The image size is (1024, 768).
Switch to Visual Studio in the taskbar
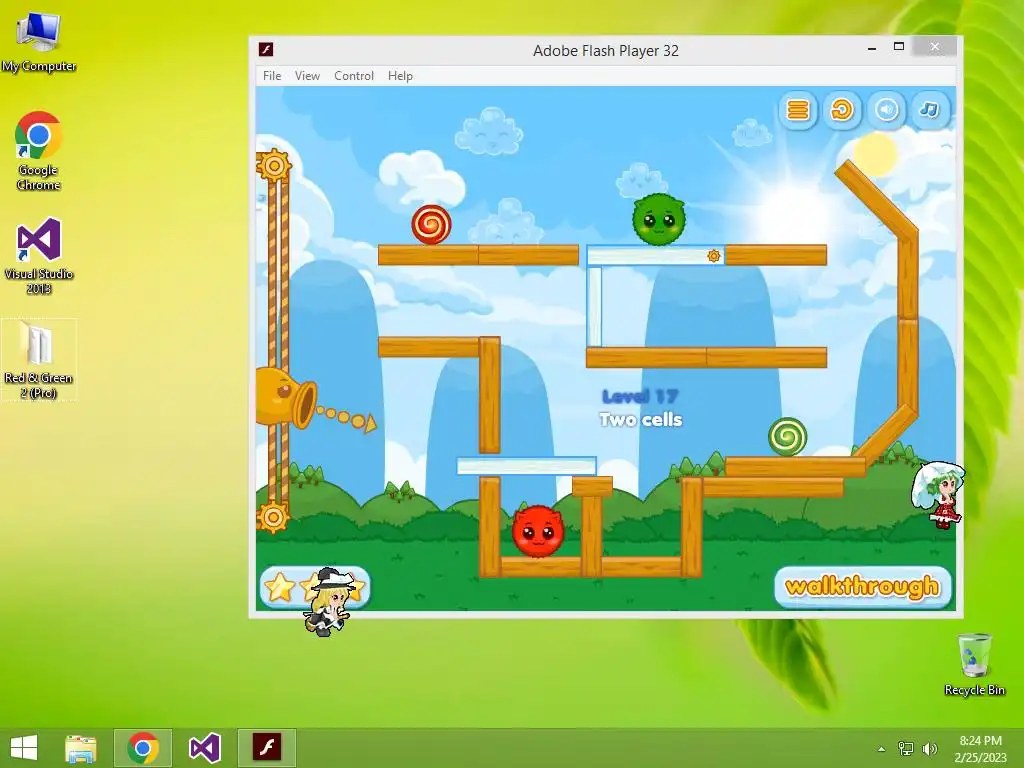(x=204, y=748)
